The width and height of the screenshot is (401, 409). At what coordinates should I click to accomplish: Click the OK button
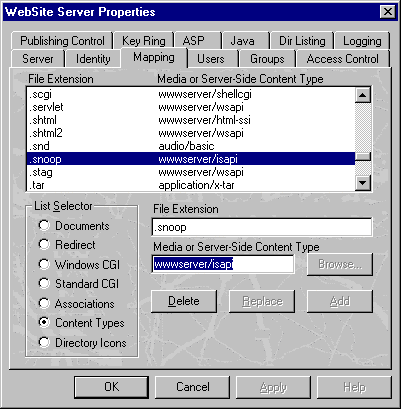tap(111, 387)
